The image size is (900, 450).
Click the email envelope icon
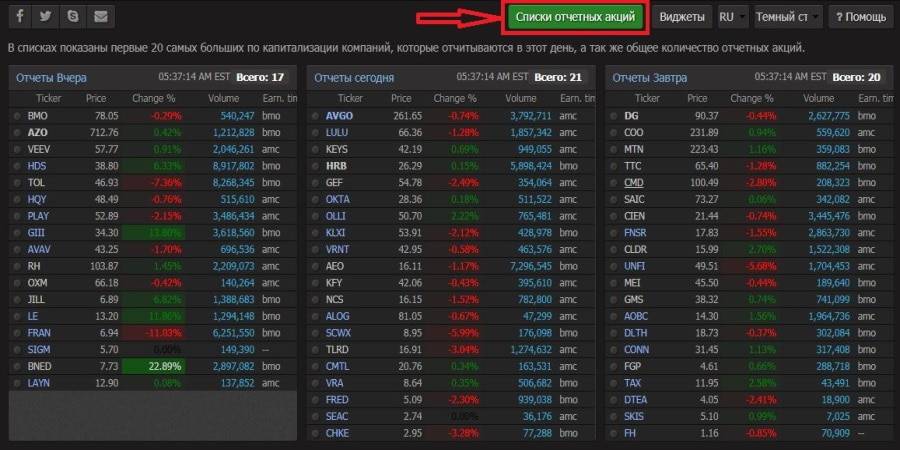99,17
